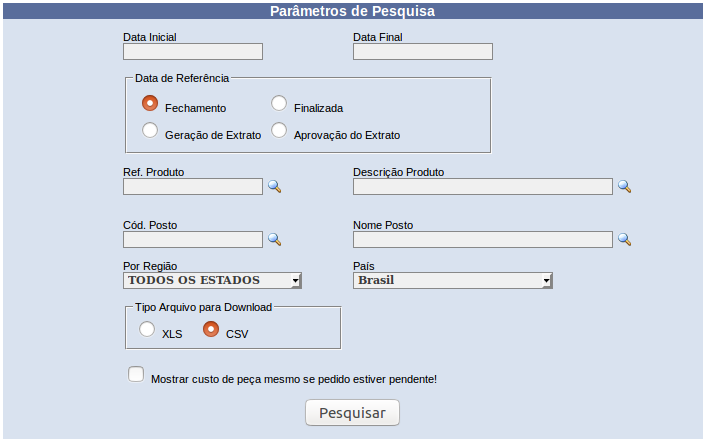
Task: Open the lookup icon for Descrição Produto
Action: point(624,186)
